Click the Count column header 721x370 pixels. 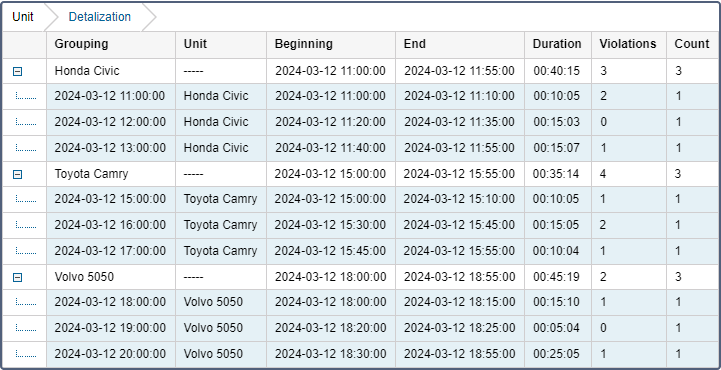[x=692, y=45]
